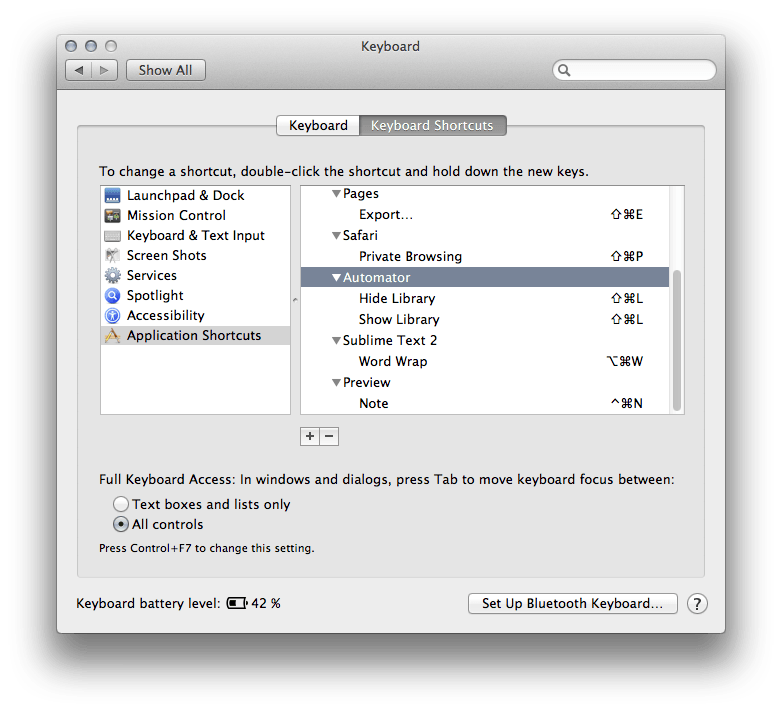Click the Launchpad & Dock icon
The image size is (782, 712).
[x=112, y=196]
